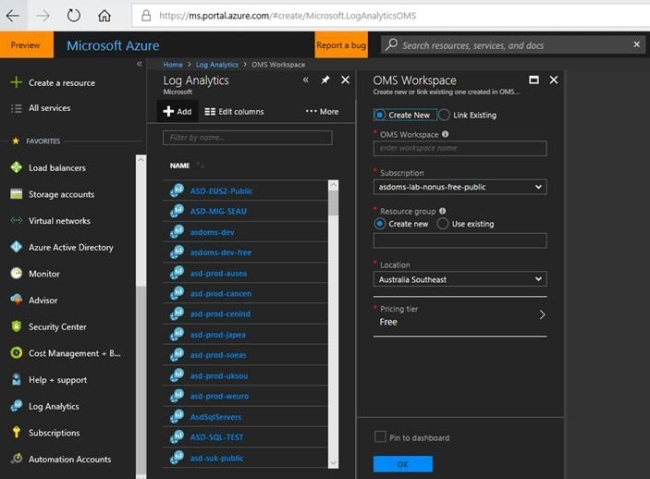Click the Report a bug button

tap(341, 45)
